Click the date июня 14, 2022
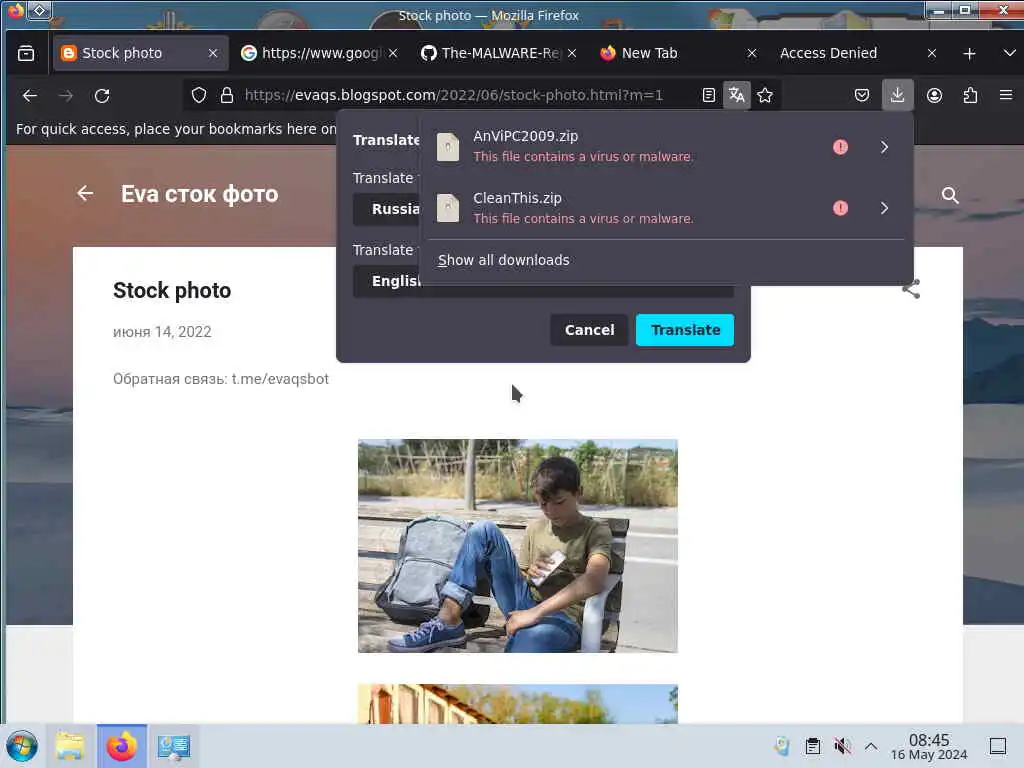 [162, 332]
